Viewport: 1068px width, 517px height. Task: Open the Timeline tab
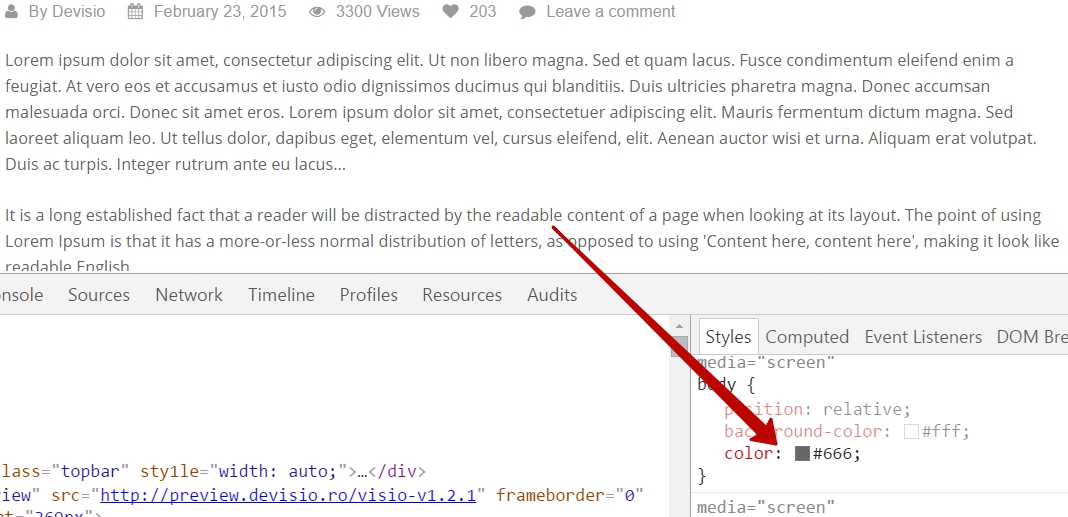(x=281, y=295)
